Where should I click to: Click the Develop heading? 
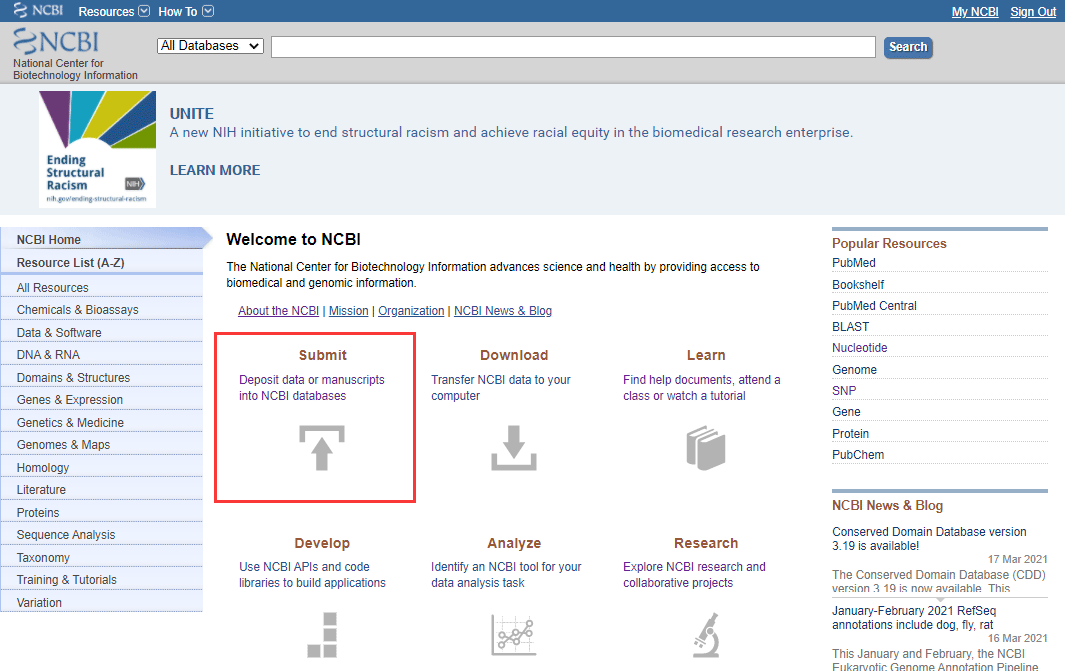pyautogui.click(x=322, y=543)
